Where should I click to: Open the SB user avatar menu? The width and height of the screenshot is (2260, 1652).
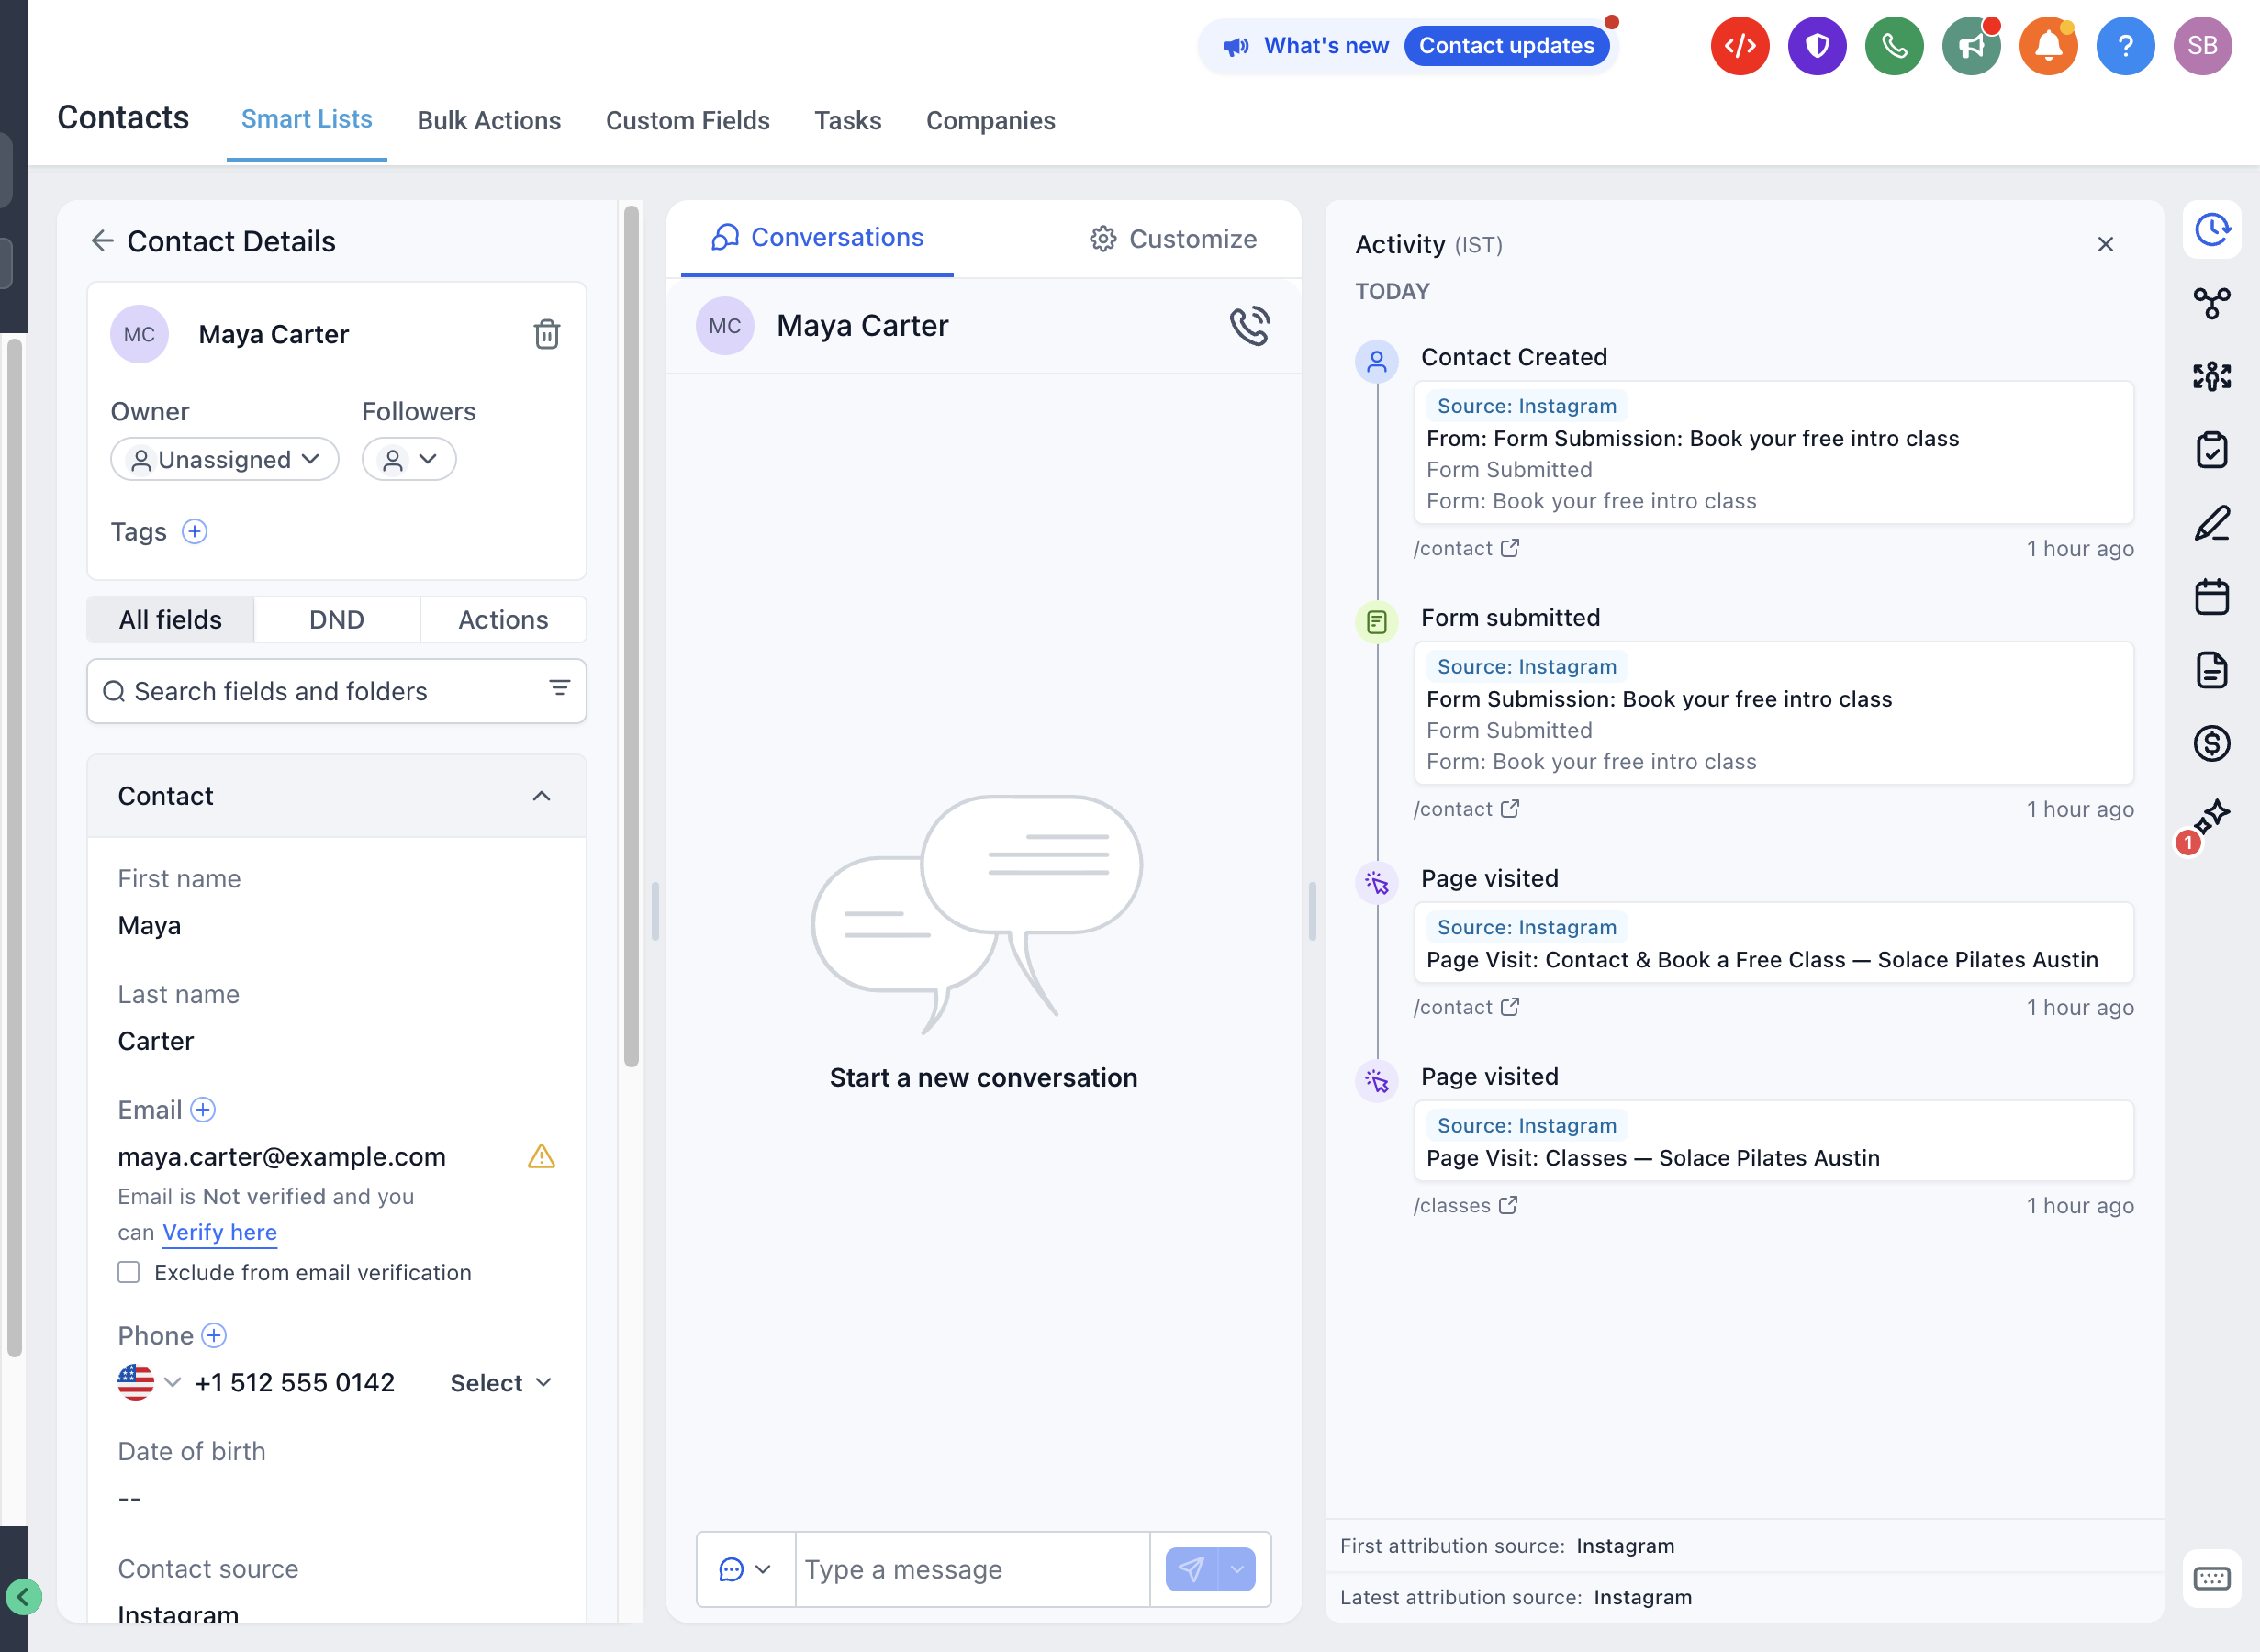click(2202, 46)
